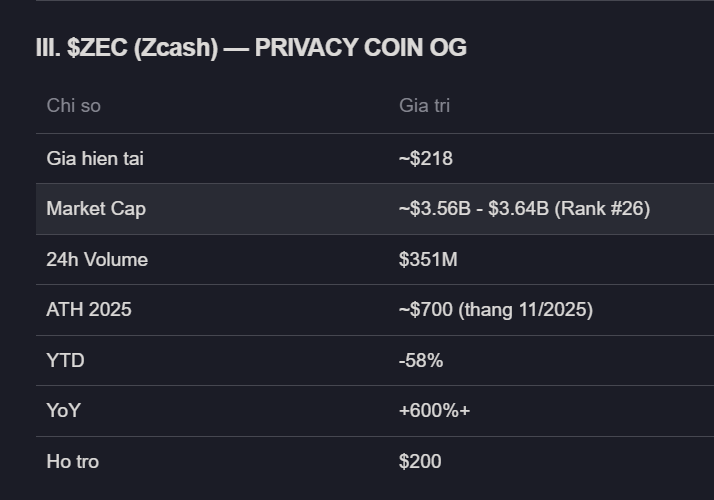Click the $ZEC (Zcash) heading text
Screen dimensions: 714x500
(x=142, y=48)
